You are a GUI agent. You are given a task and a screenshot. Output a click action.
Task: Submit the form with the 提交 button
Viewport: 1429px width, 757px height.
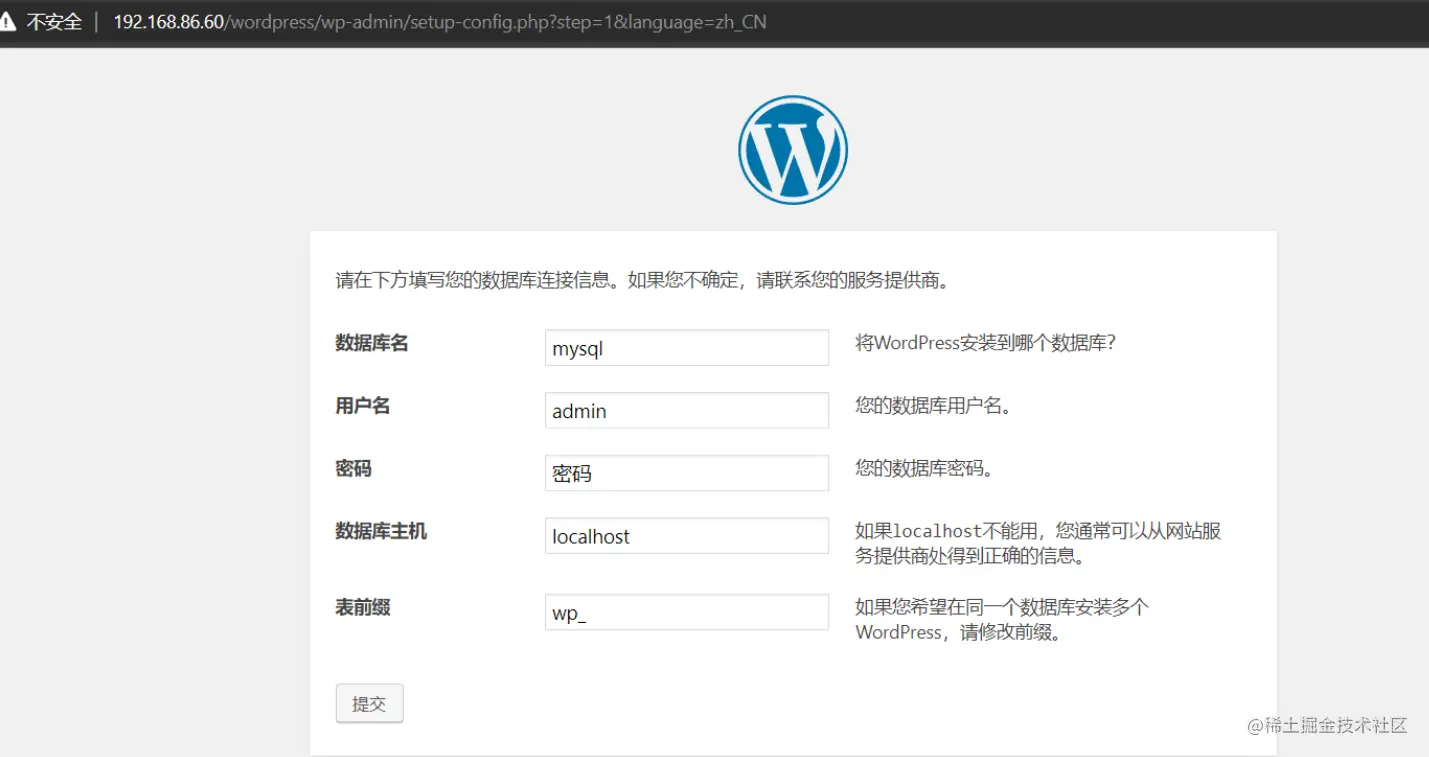click(x=369, y=703)
